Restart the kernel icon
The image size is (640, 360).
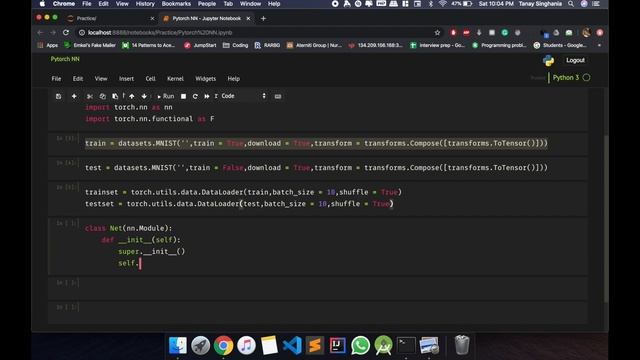(x=195, y=96)
